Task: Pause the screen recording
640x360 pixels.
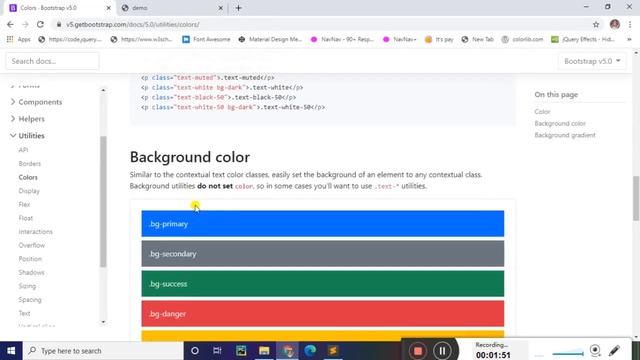Action: [442, 351]
